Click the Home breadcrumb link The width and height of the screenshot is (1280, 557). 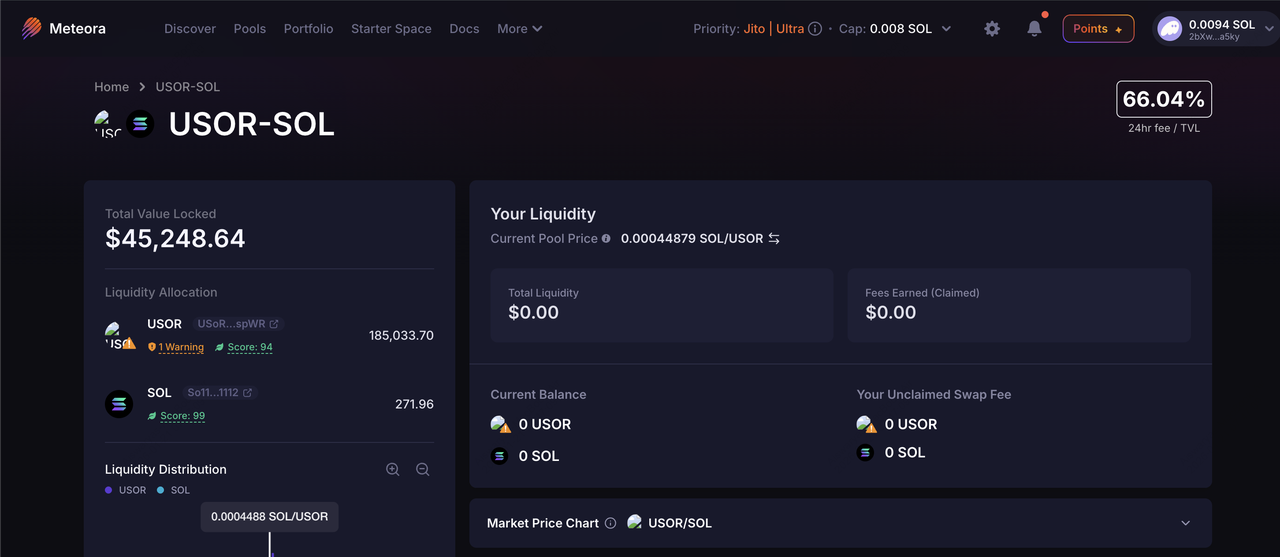pyautogui.click(x=112, y=87)
